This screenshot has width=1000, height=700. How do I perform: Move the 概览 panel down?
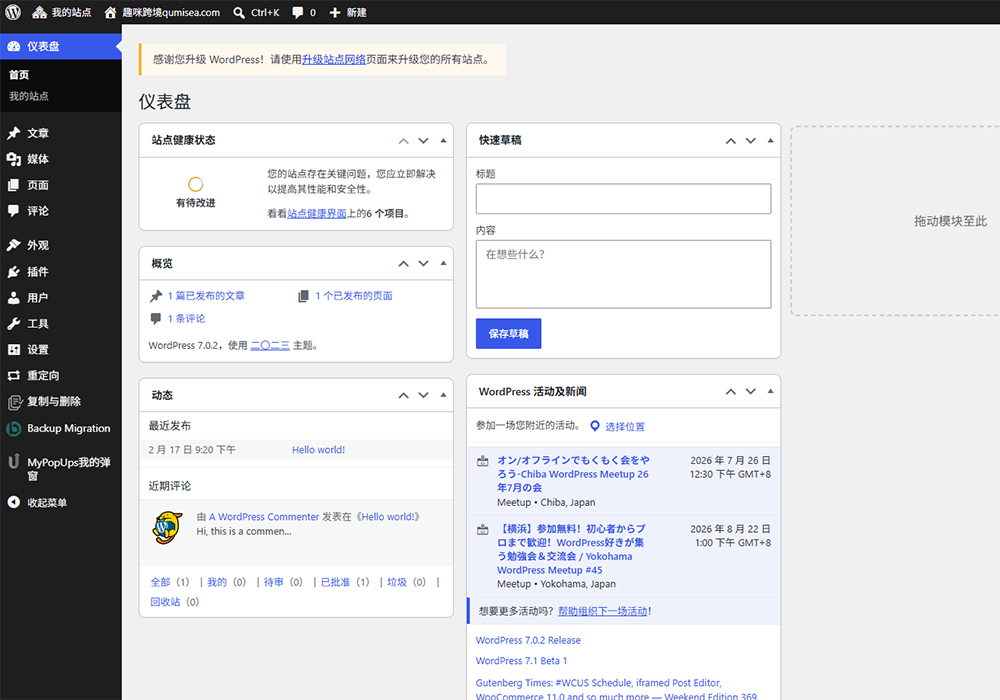(x=423, y=263)
